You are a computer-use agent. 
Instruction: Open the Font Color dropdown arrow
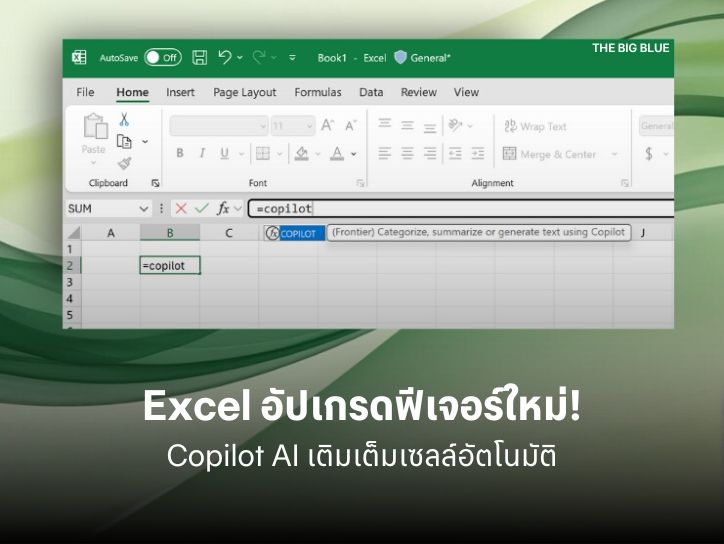click(x=354, y=154)
